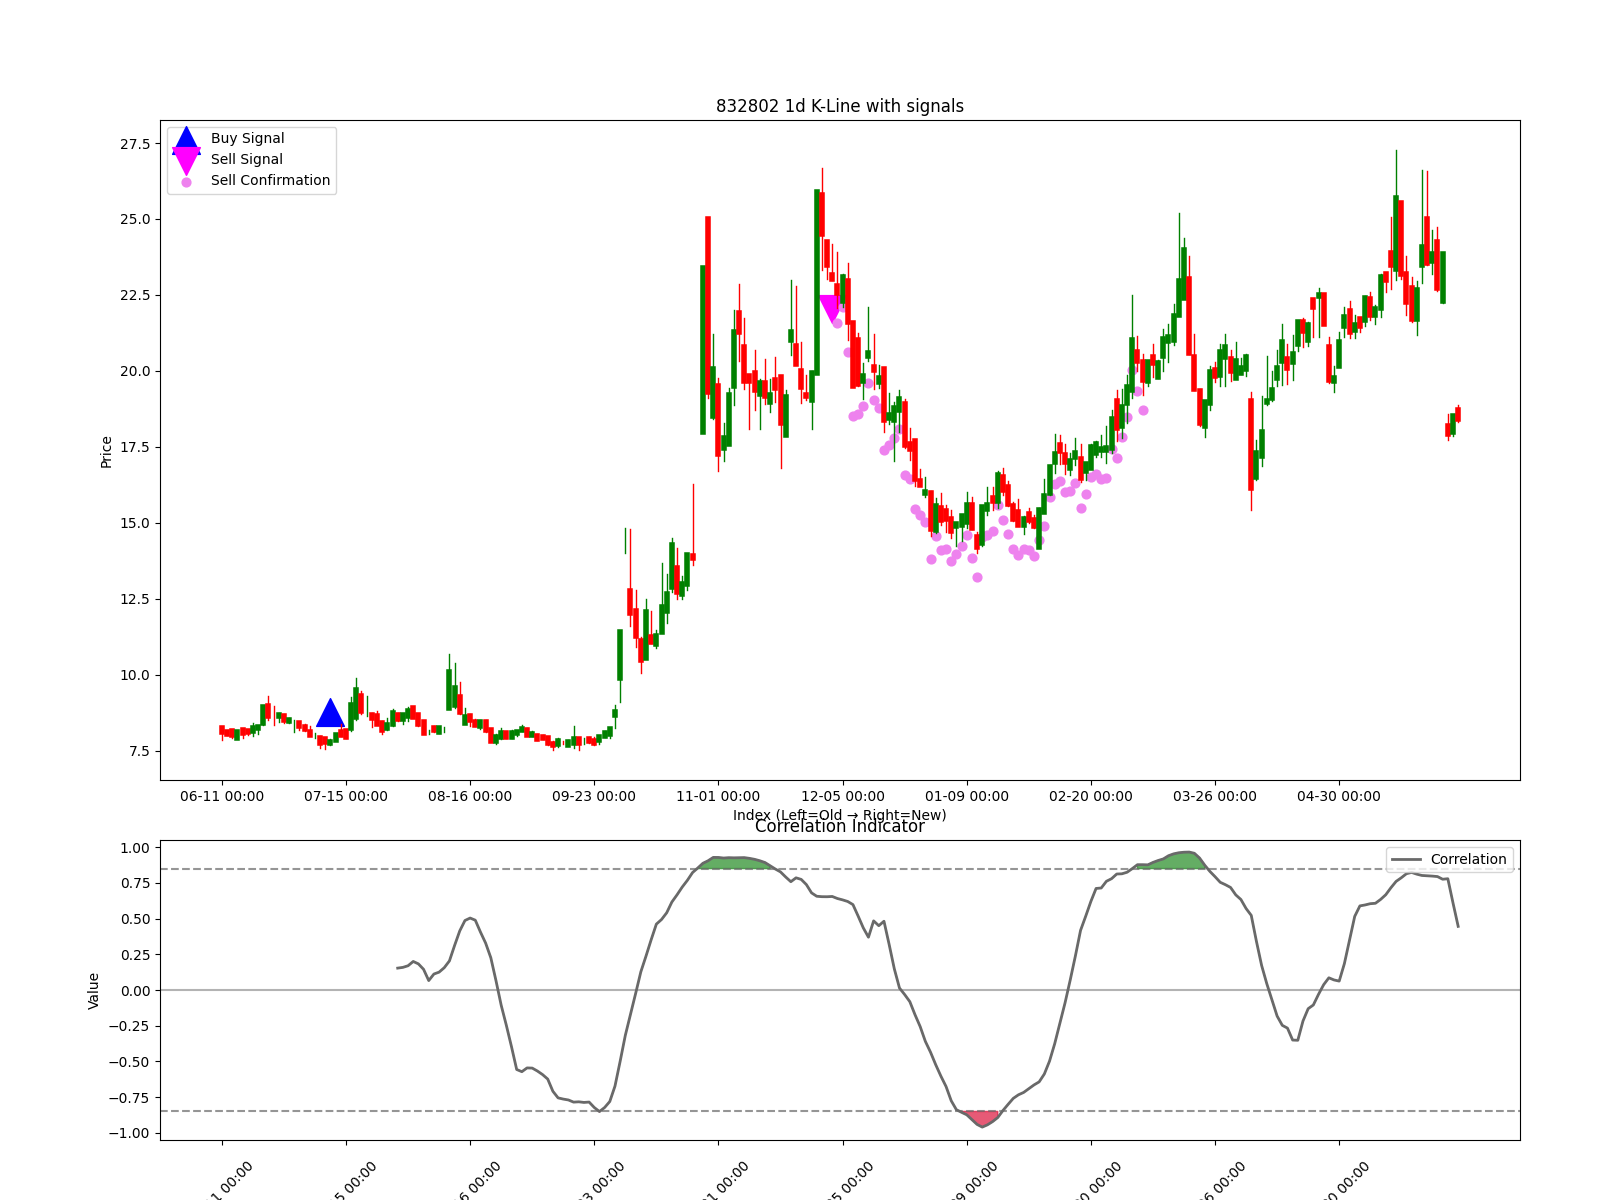The image size is (1600, 1200).
Task: Click the 'Value' y-axis label
Action: click(x=94, y=991)
